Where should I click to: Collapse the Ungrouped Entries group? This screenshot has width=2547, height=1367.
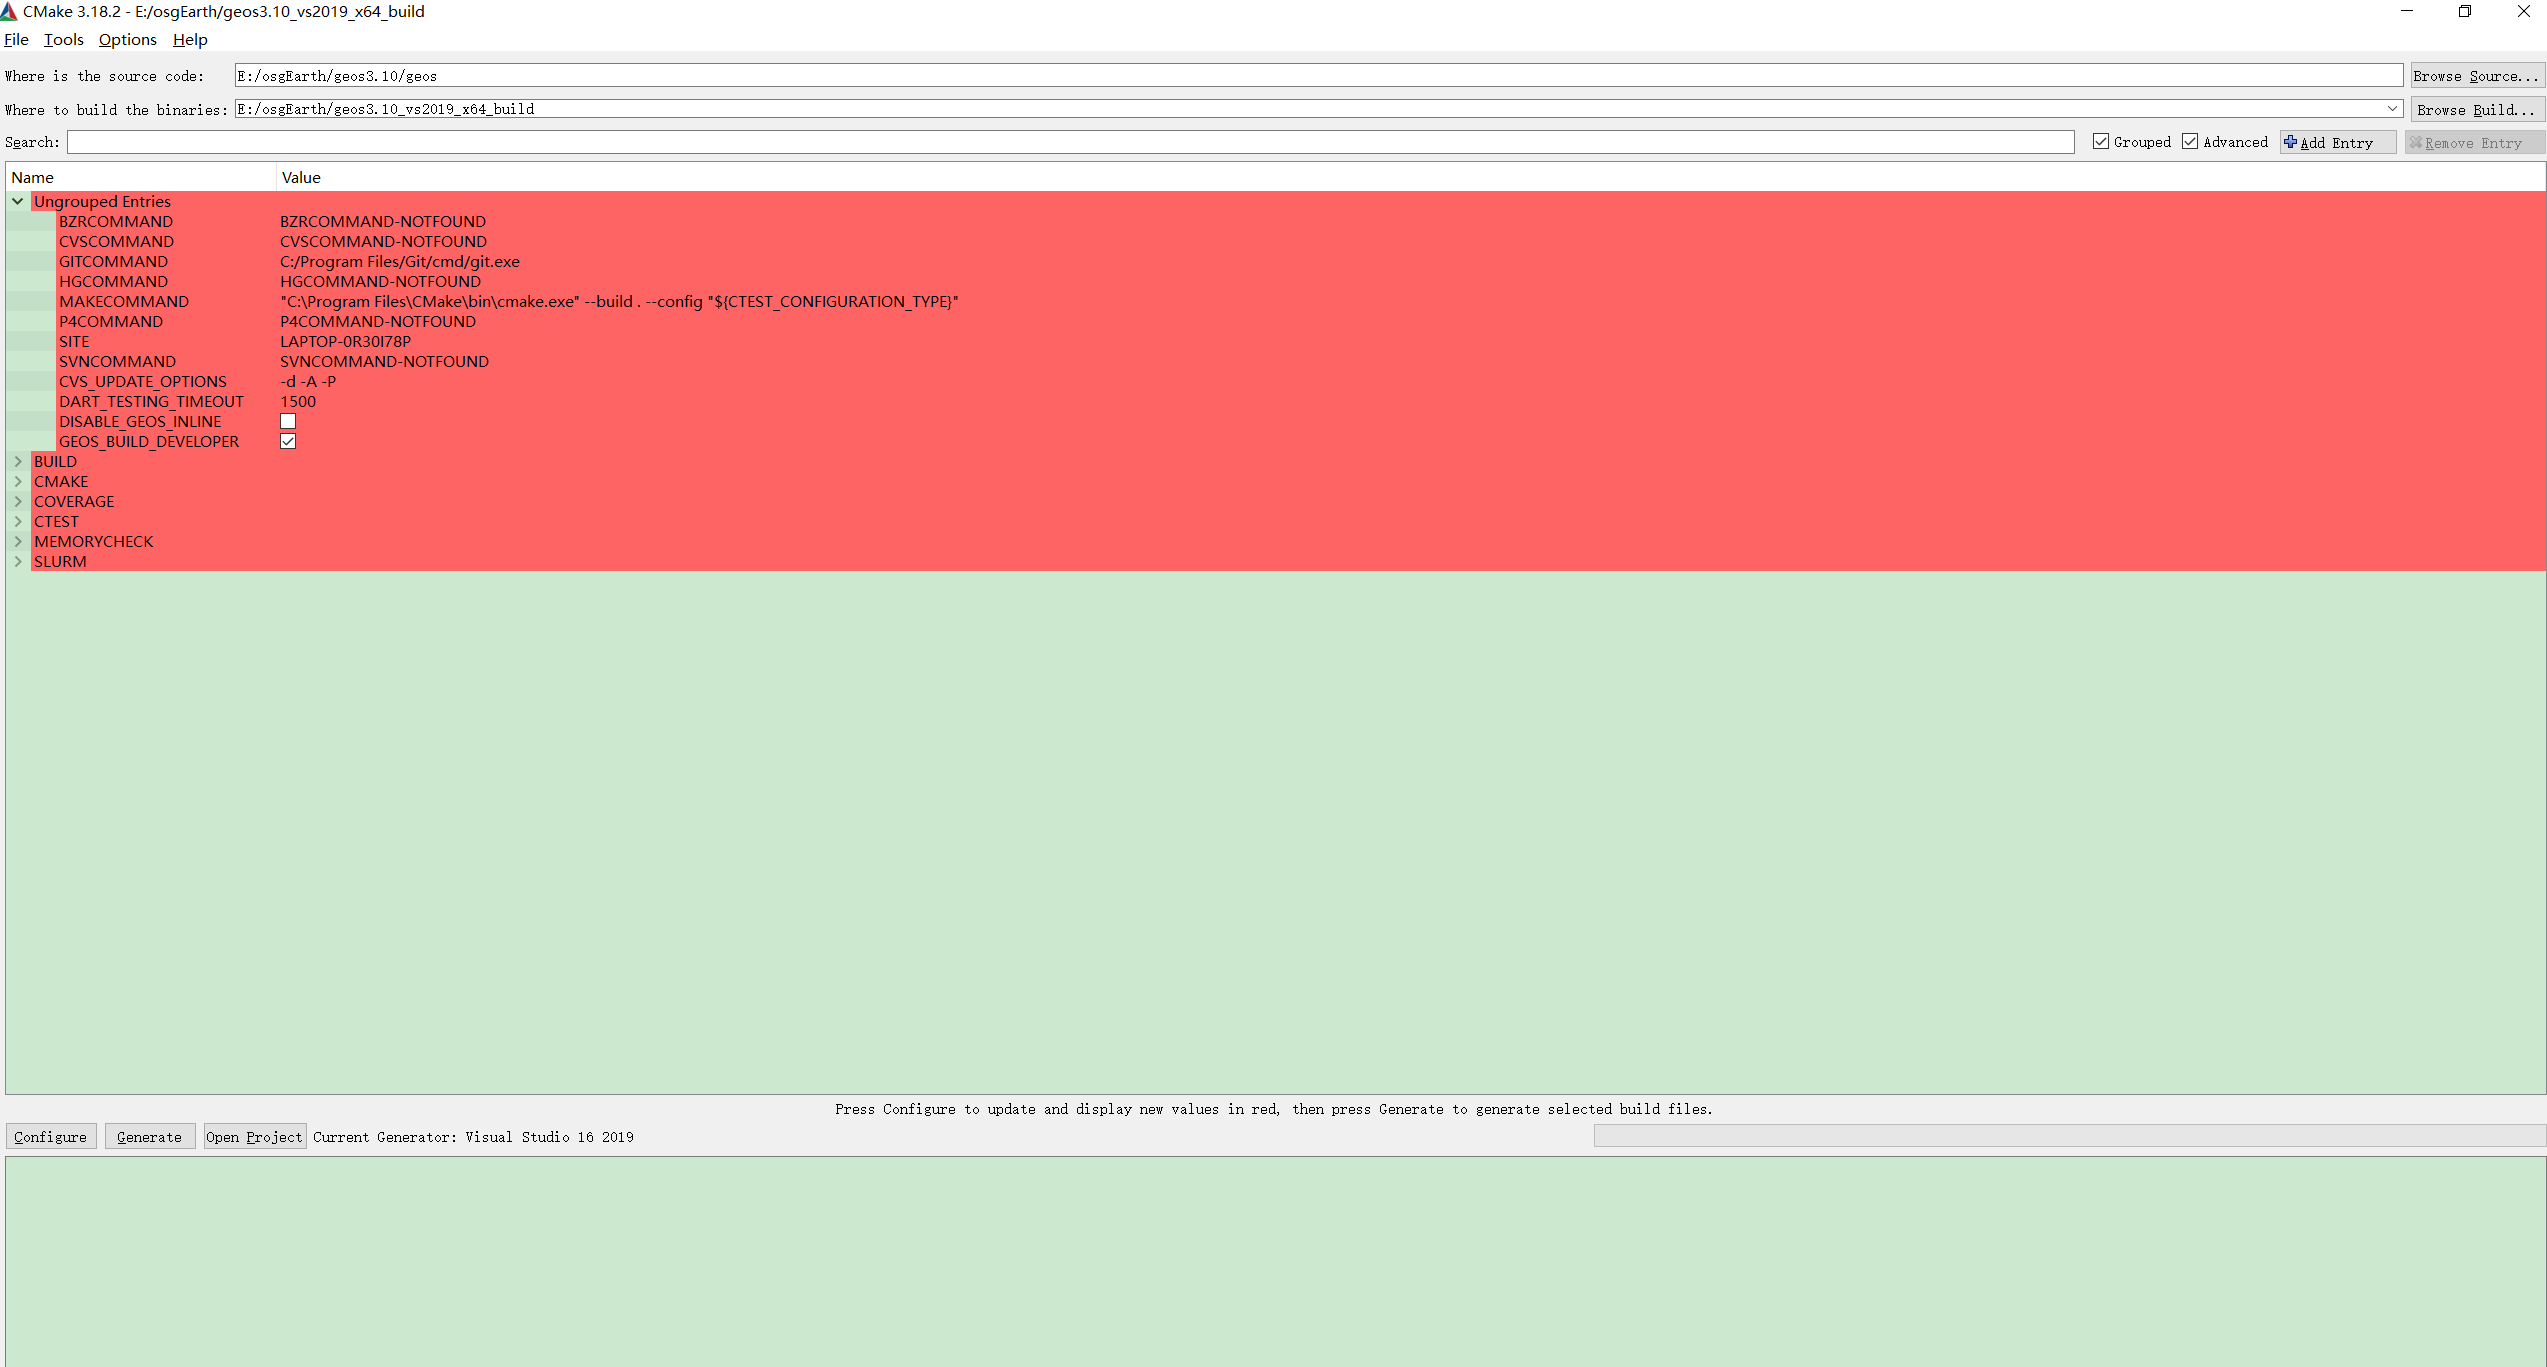[x=18, y=201]
